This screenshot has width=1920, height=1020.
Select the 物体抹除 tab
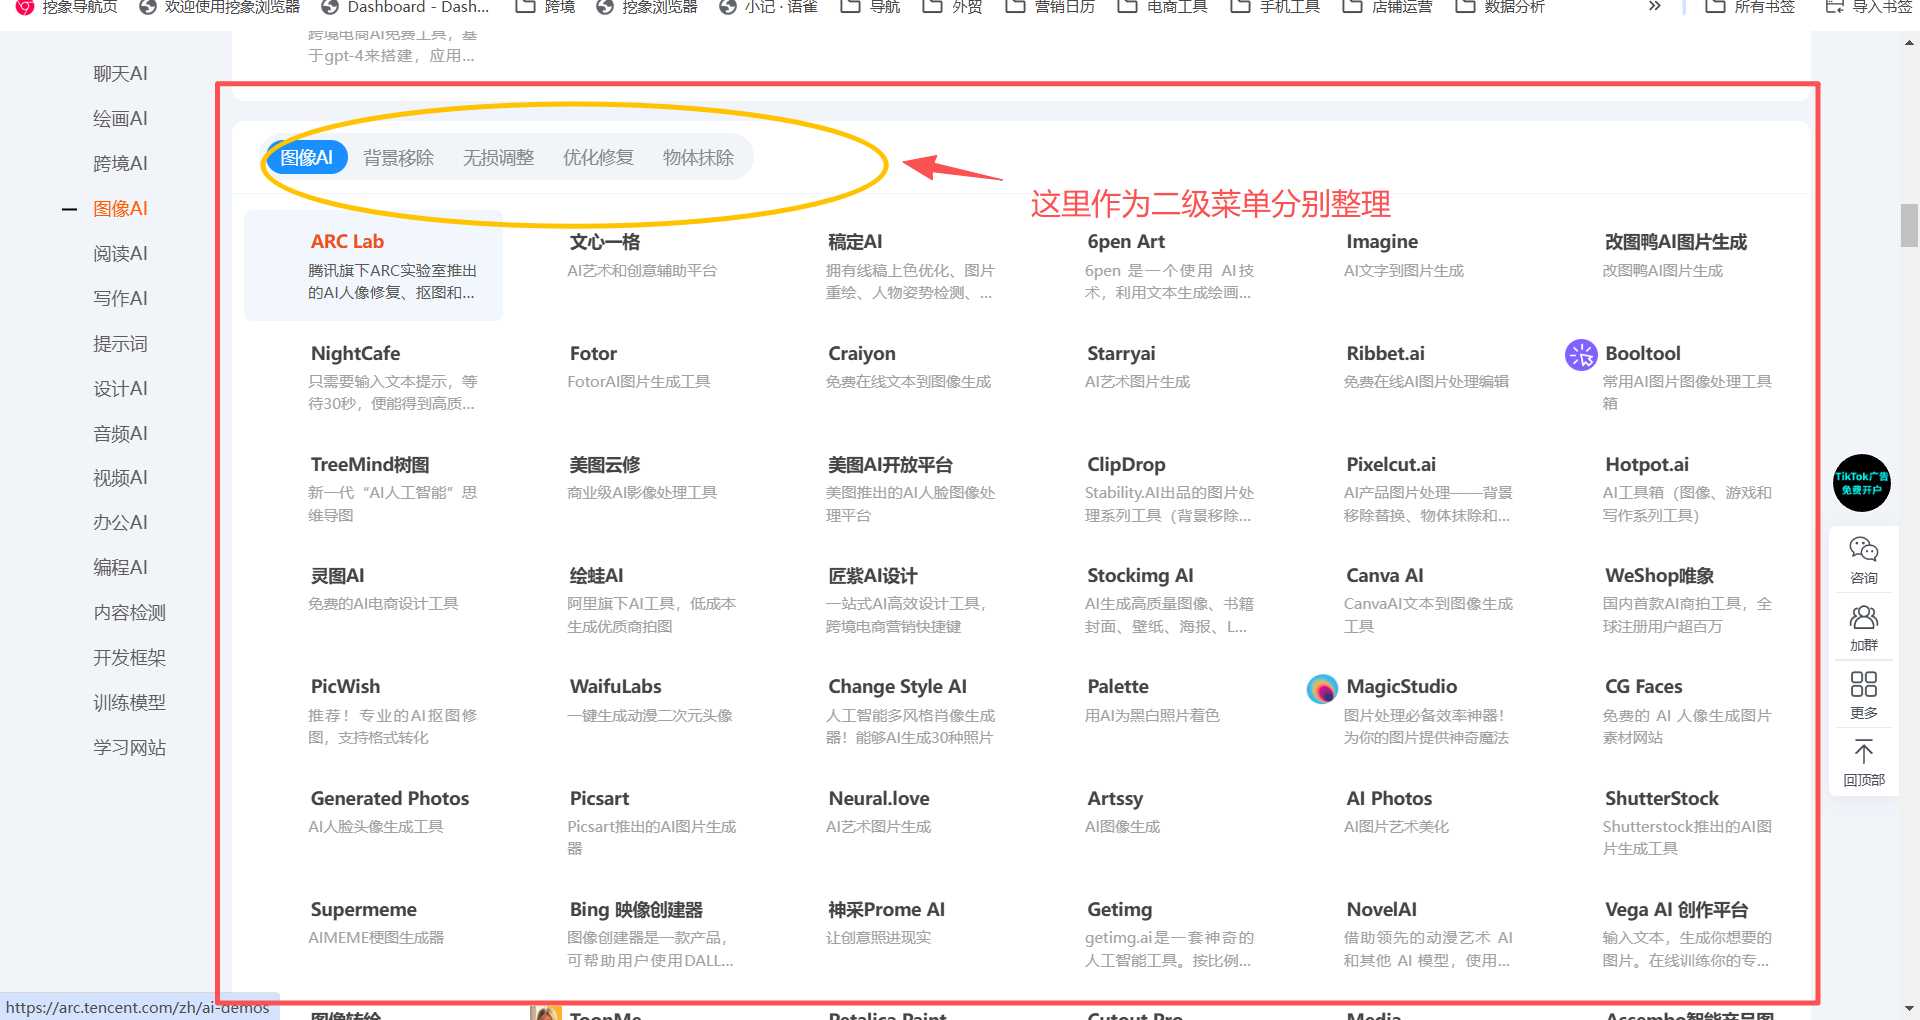click(x=698, y=158)
